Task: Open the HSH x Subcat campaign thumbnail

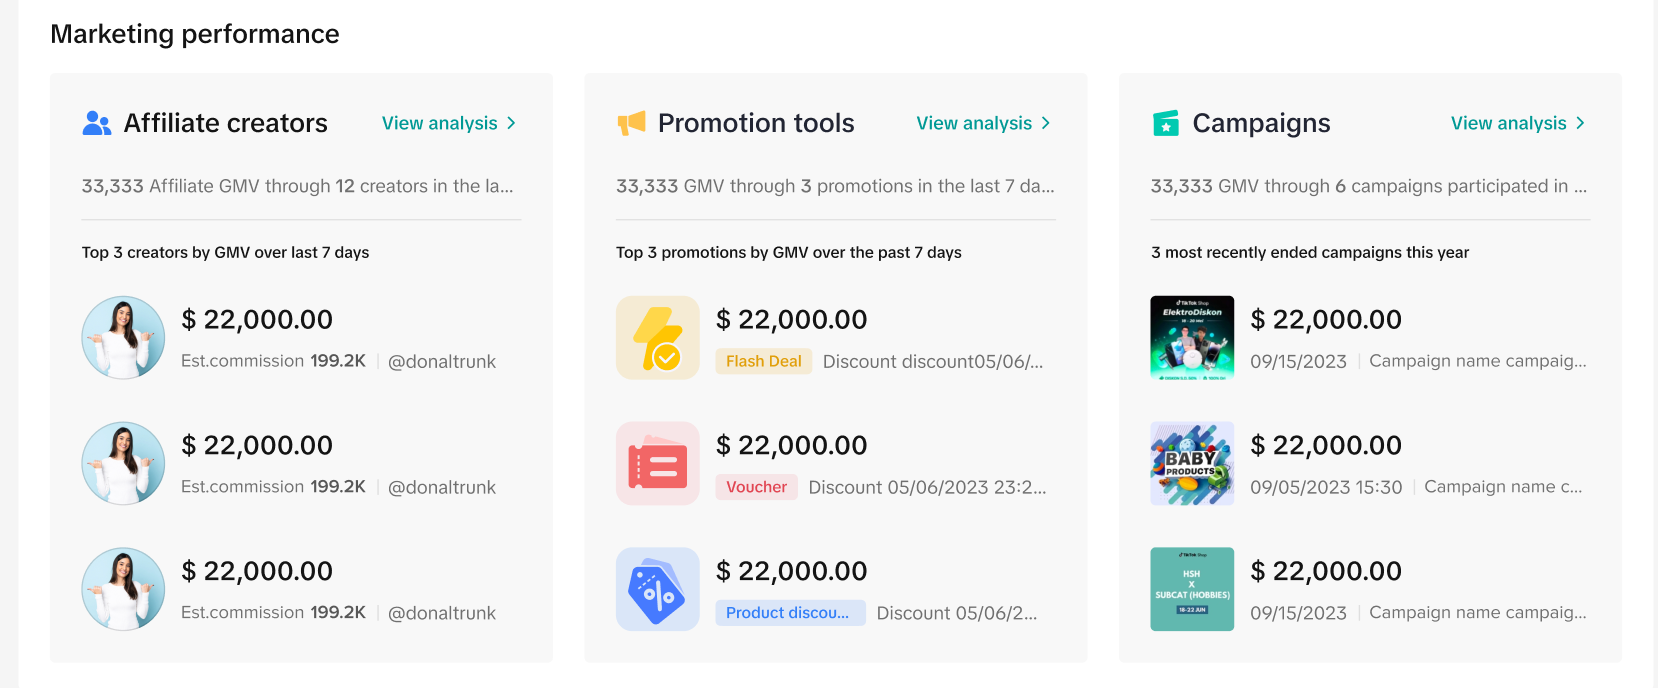Action: [x=1192, y=589]
